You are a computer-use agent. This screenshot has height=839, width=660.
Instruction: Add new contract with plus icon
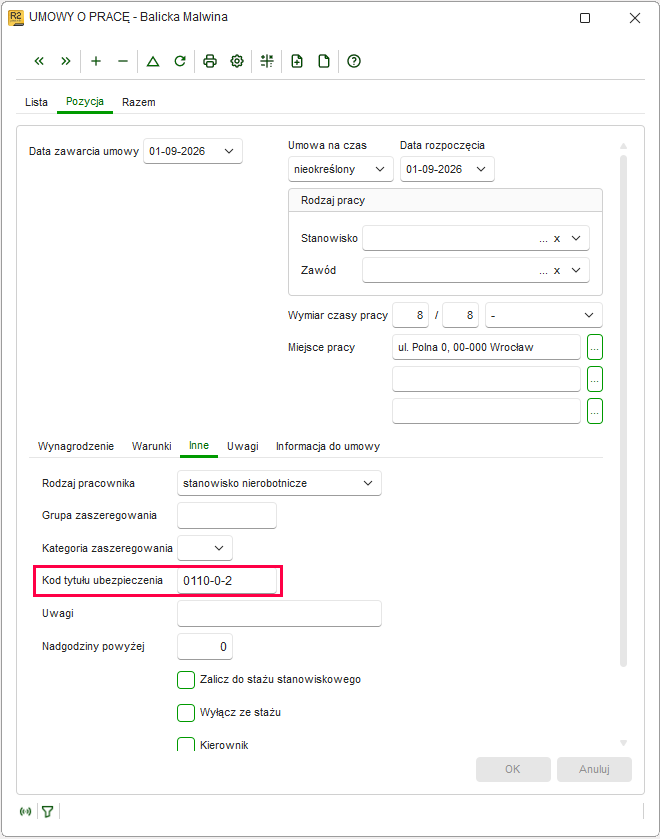click(x=96, y=61)
